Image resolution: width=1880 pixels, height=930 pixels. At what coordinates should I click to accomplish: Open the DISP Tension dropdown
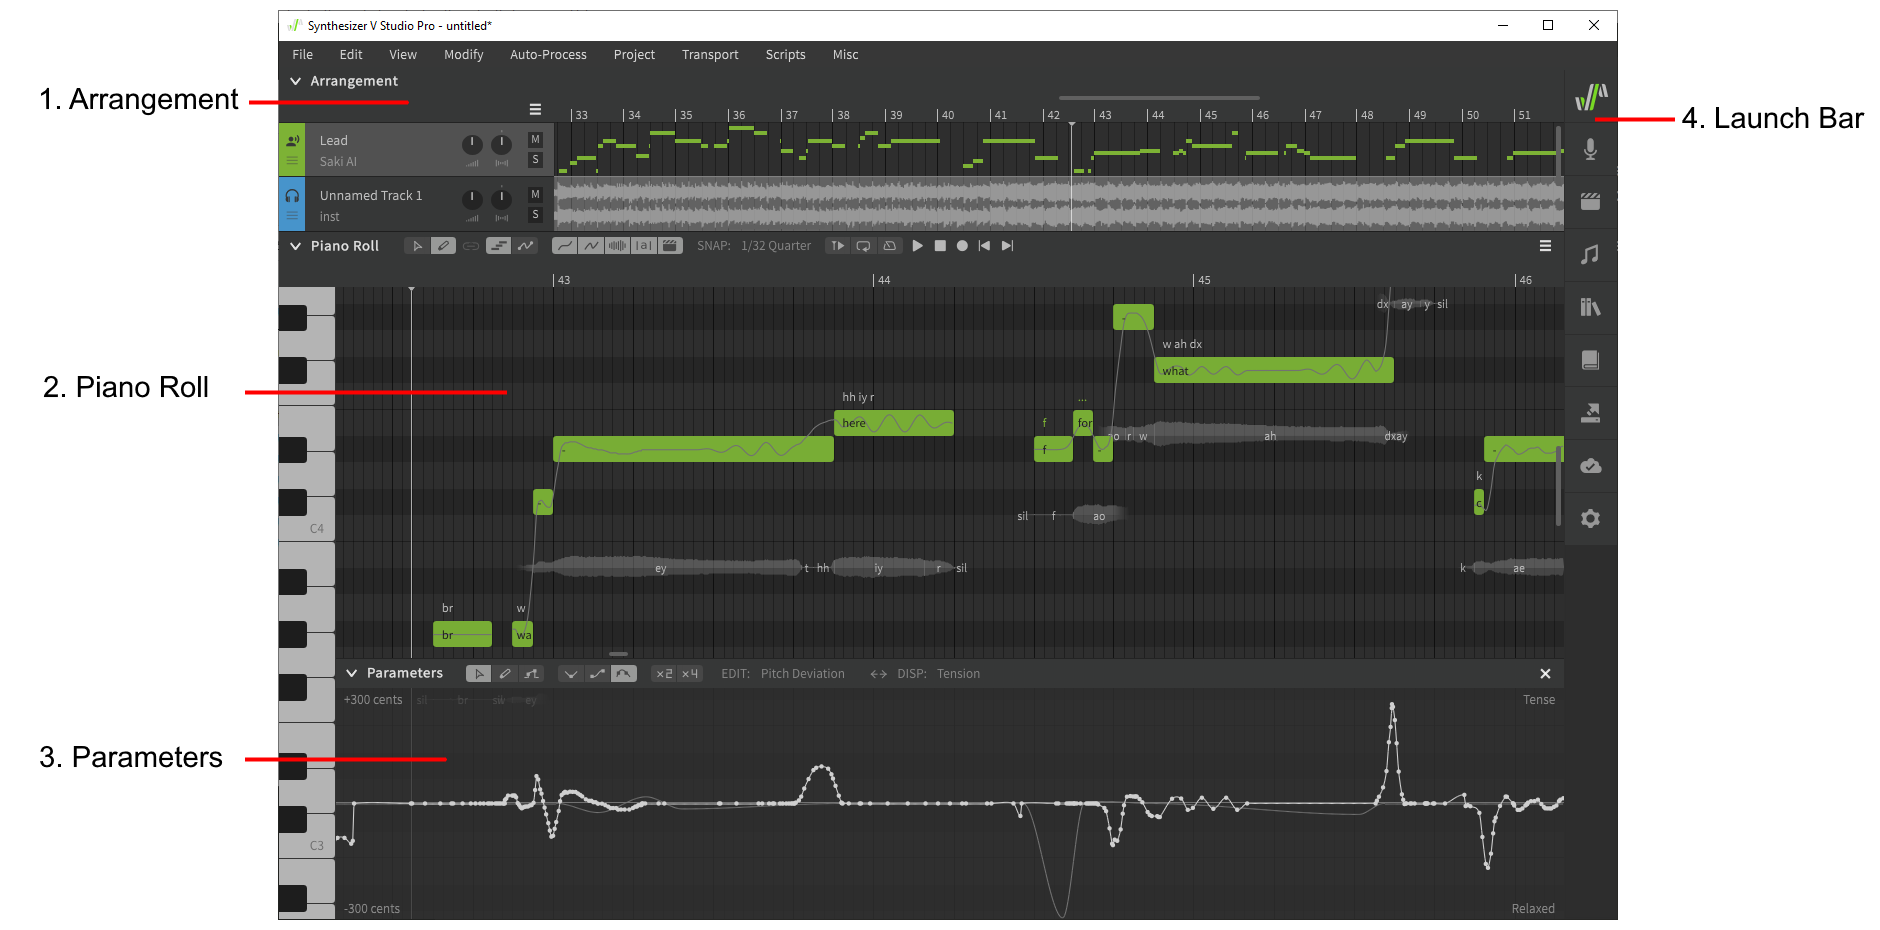pos(958,674)
